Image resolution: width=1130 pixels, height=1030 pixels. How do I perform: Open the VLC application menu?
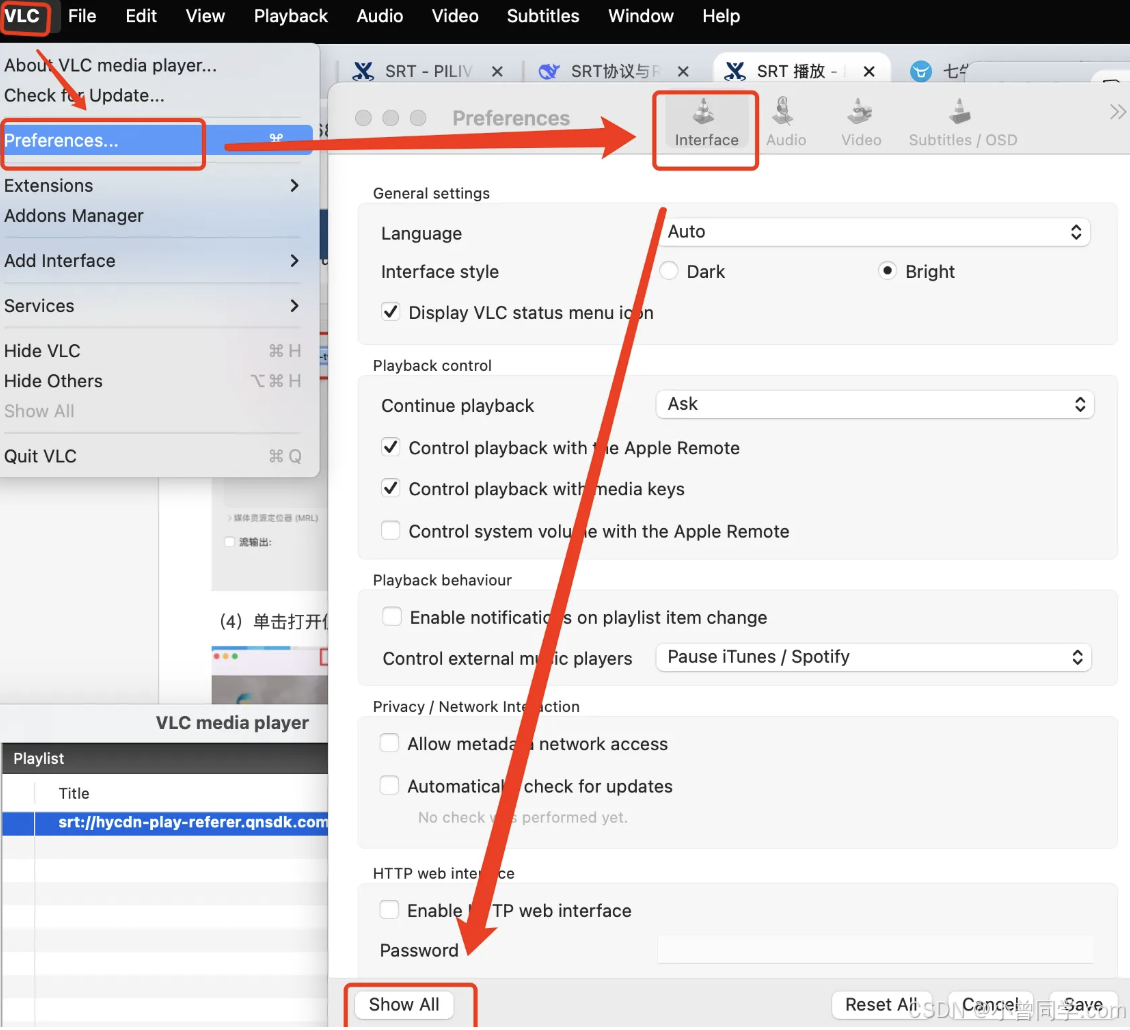[22, 16]
